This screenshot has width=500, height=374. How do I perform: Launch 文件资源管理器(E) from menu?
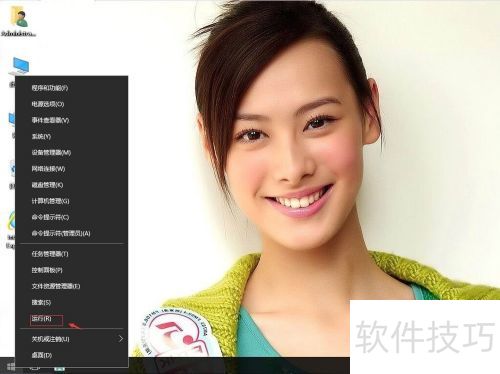pyautogui.click(x=56, y=286)
